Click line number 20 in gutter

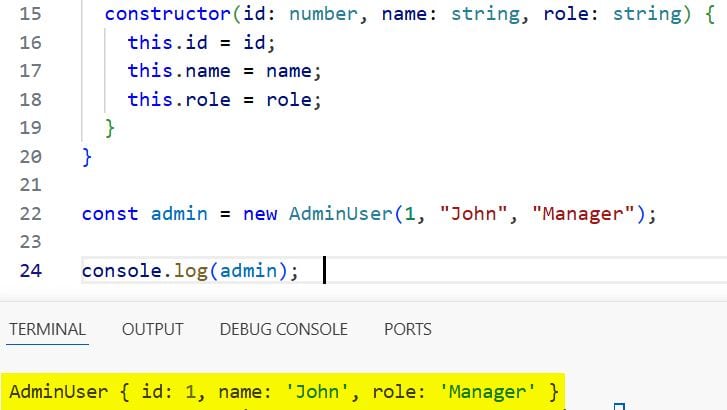(31, 157)
